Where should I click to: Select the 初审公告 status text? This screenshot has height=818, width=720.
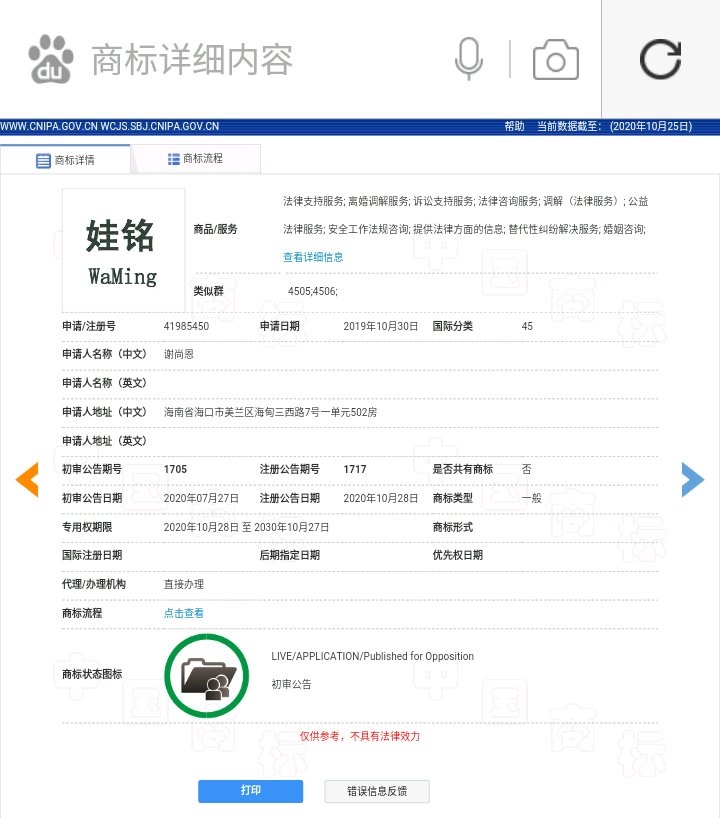pos(291,684)
